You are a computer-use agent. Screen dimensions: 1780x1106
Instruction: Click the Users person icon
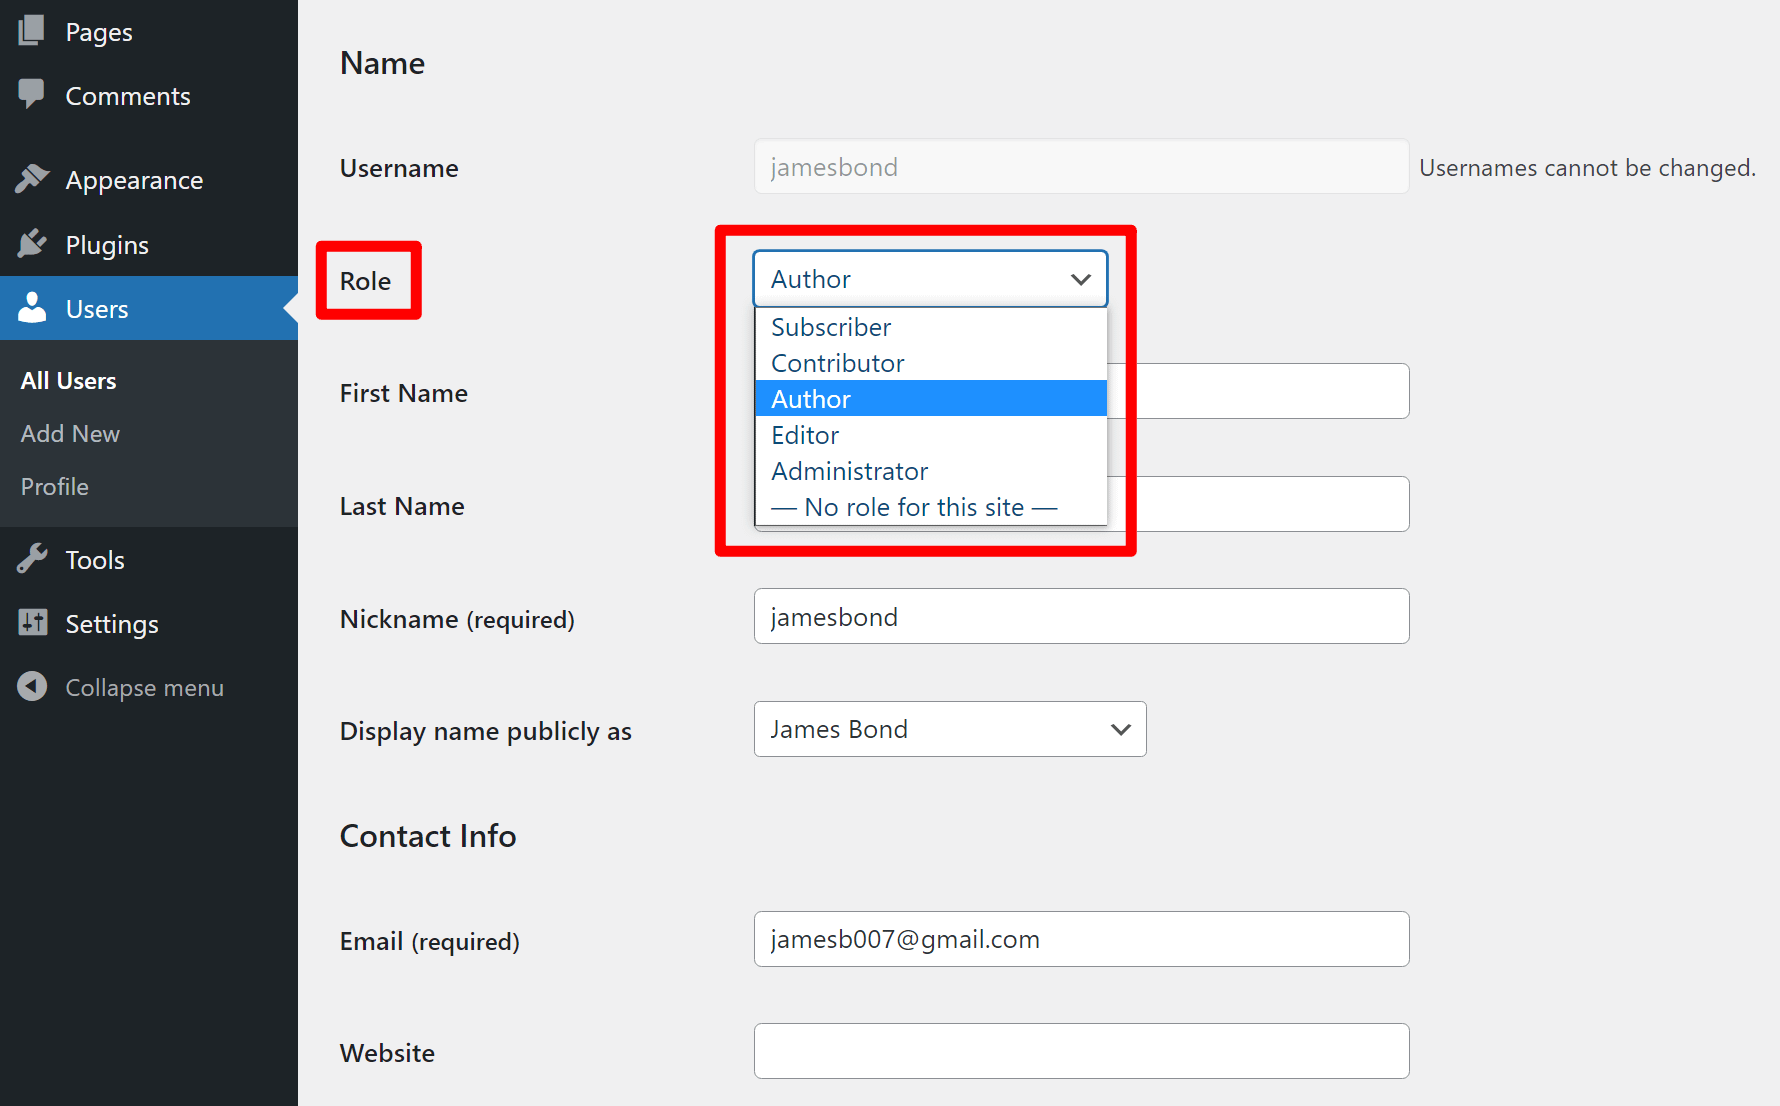tap(31, 308)
